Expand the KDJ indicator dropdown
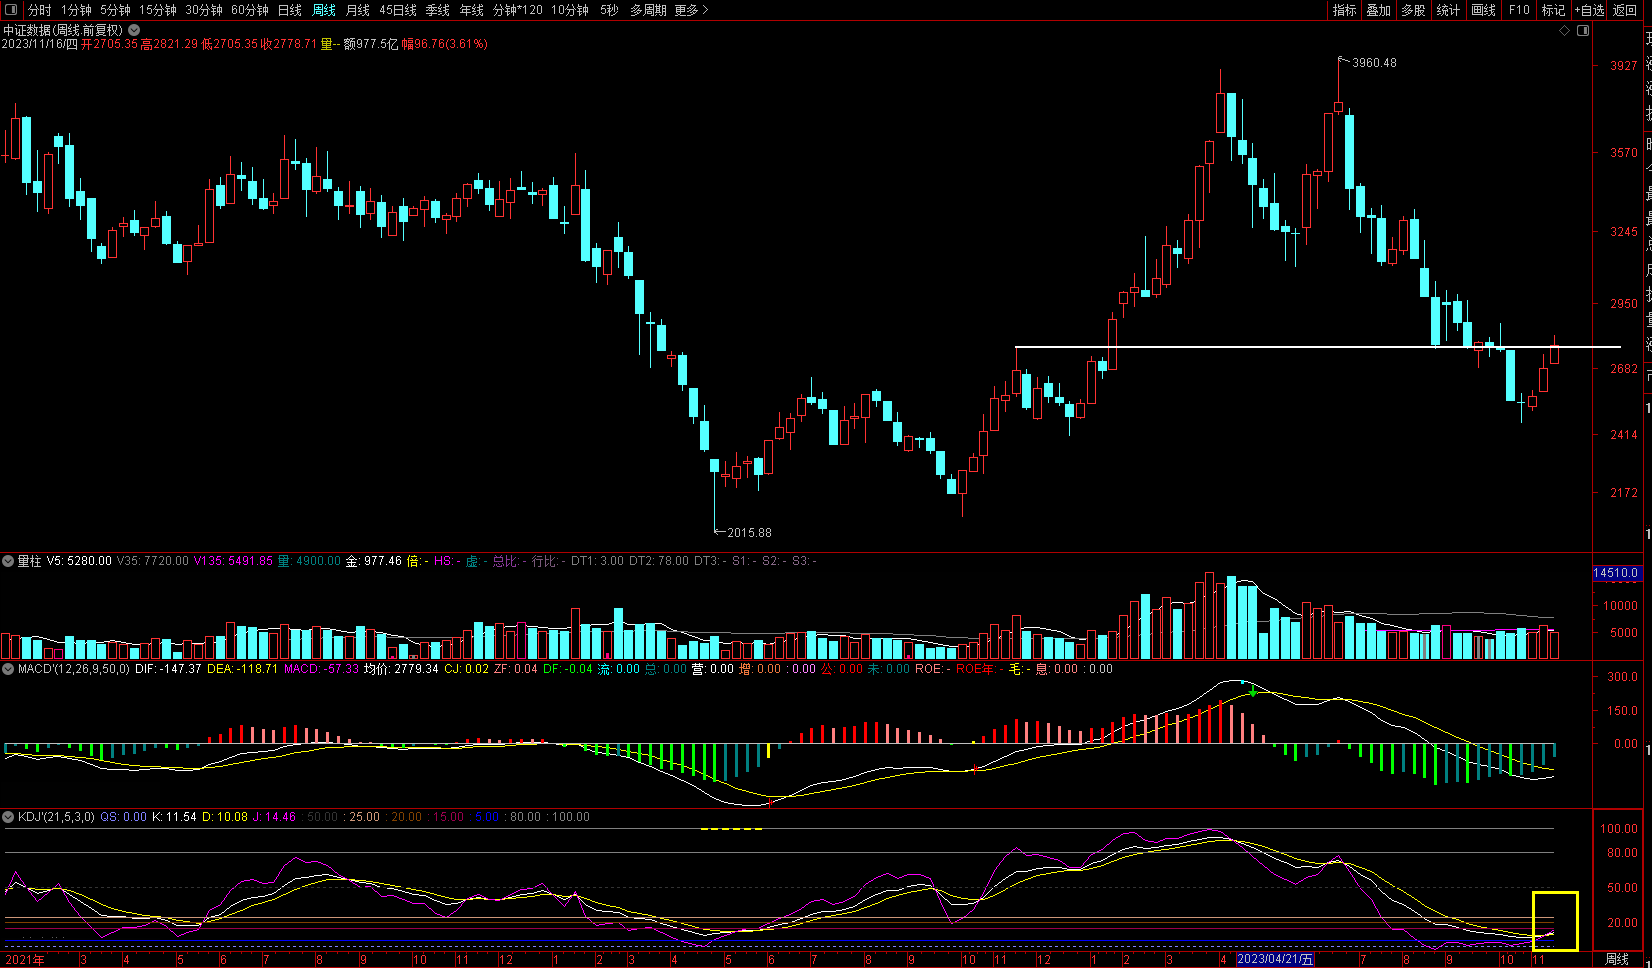The height and width of the screenshot is (968, 1652). pos(8,817)
